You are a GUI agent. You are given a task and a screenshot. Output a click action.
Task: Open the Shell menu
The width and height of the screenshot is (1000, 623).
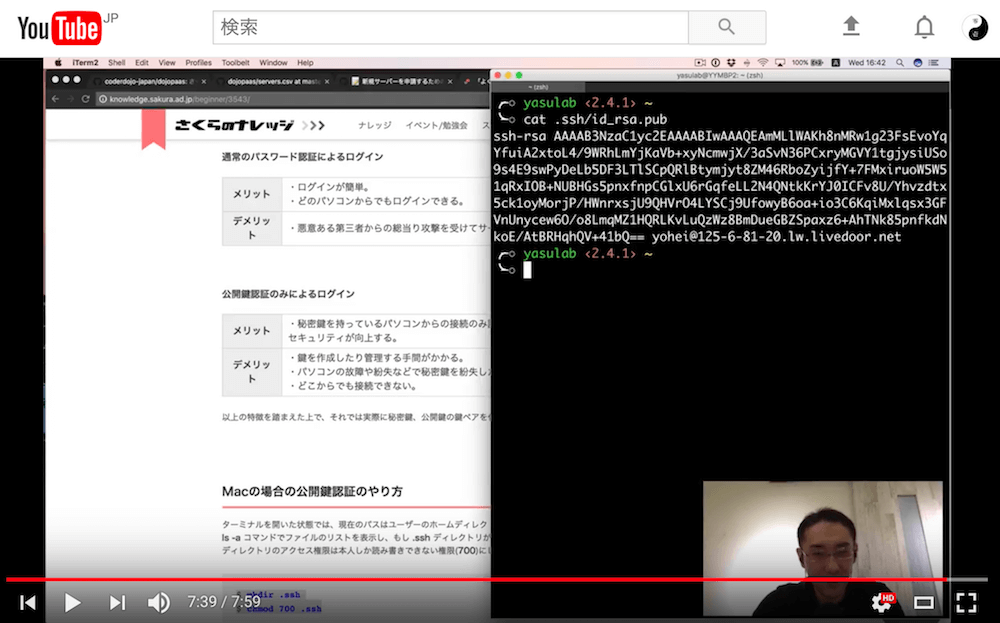[117, 62]
